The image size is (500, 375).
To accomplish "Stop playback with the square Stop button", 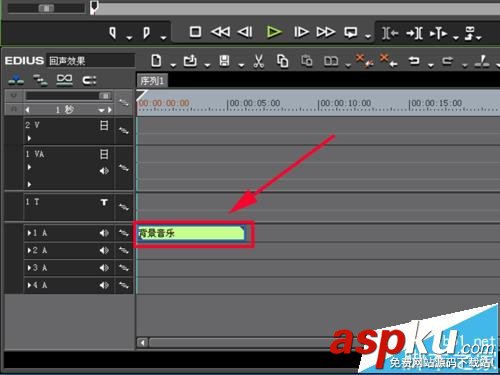I will [x=195, y=32].
